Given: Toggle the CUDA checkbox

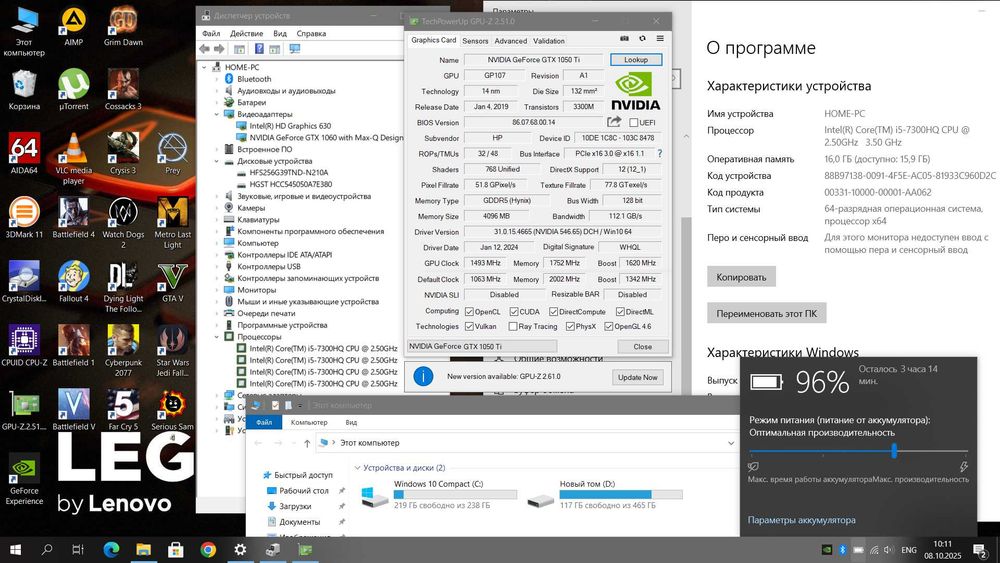Looking at the screenshot, I should pos(514,312).
